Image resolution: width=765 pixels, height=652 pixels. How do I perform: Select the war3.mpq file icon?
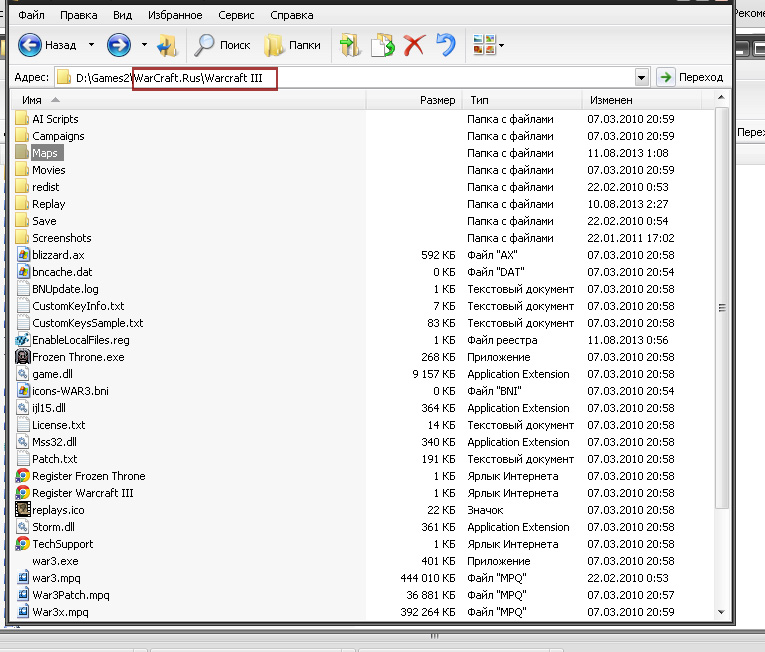pyautogui.click(x=23, y=578)
